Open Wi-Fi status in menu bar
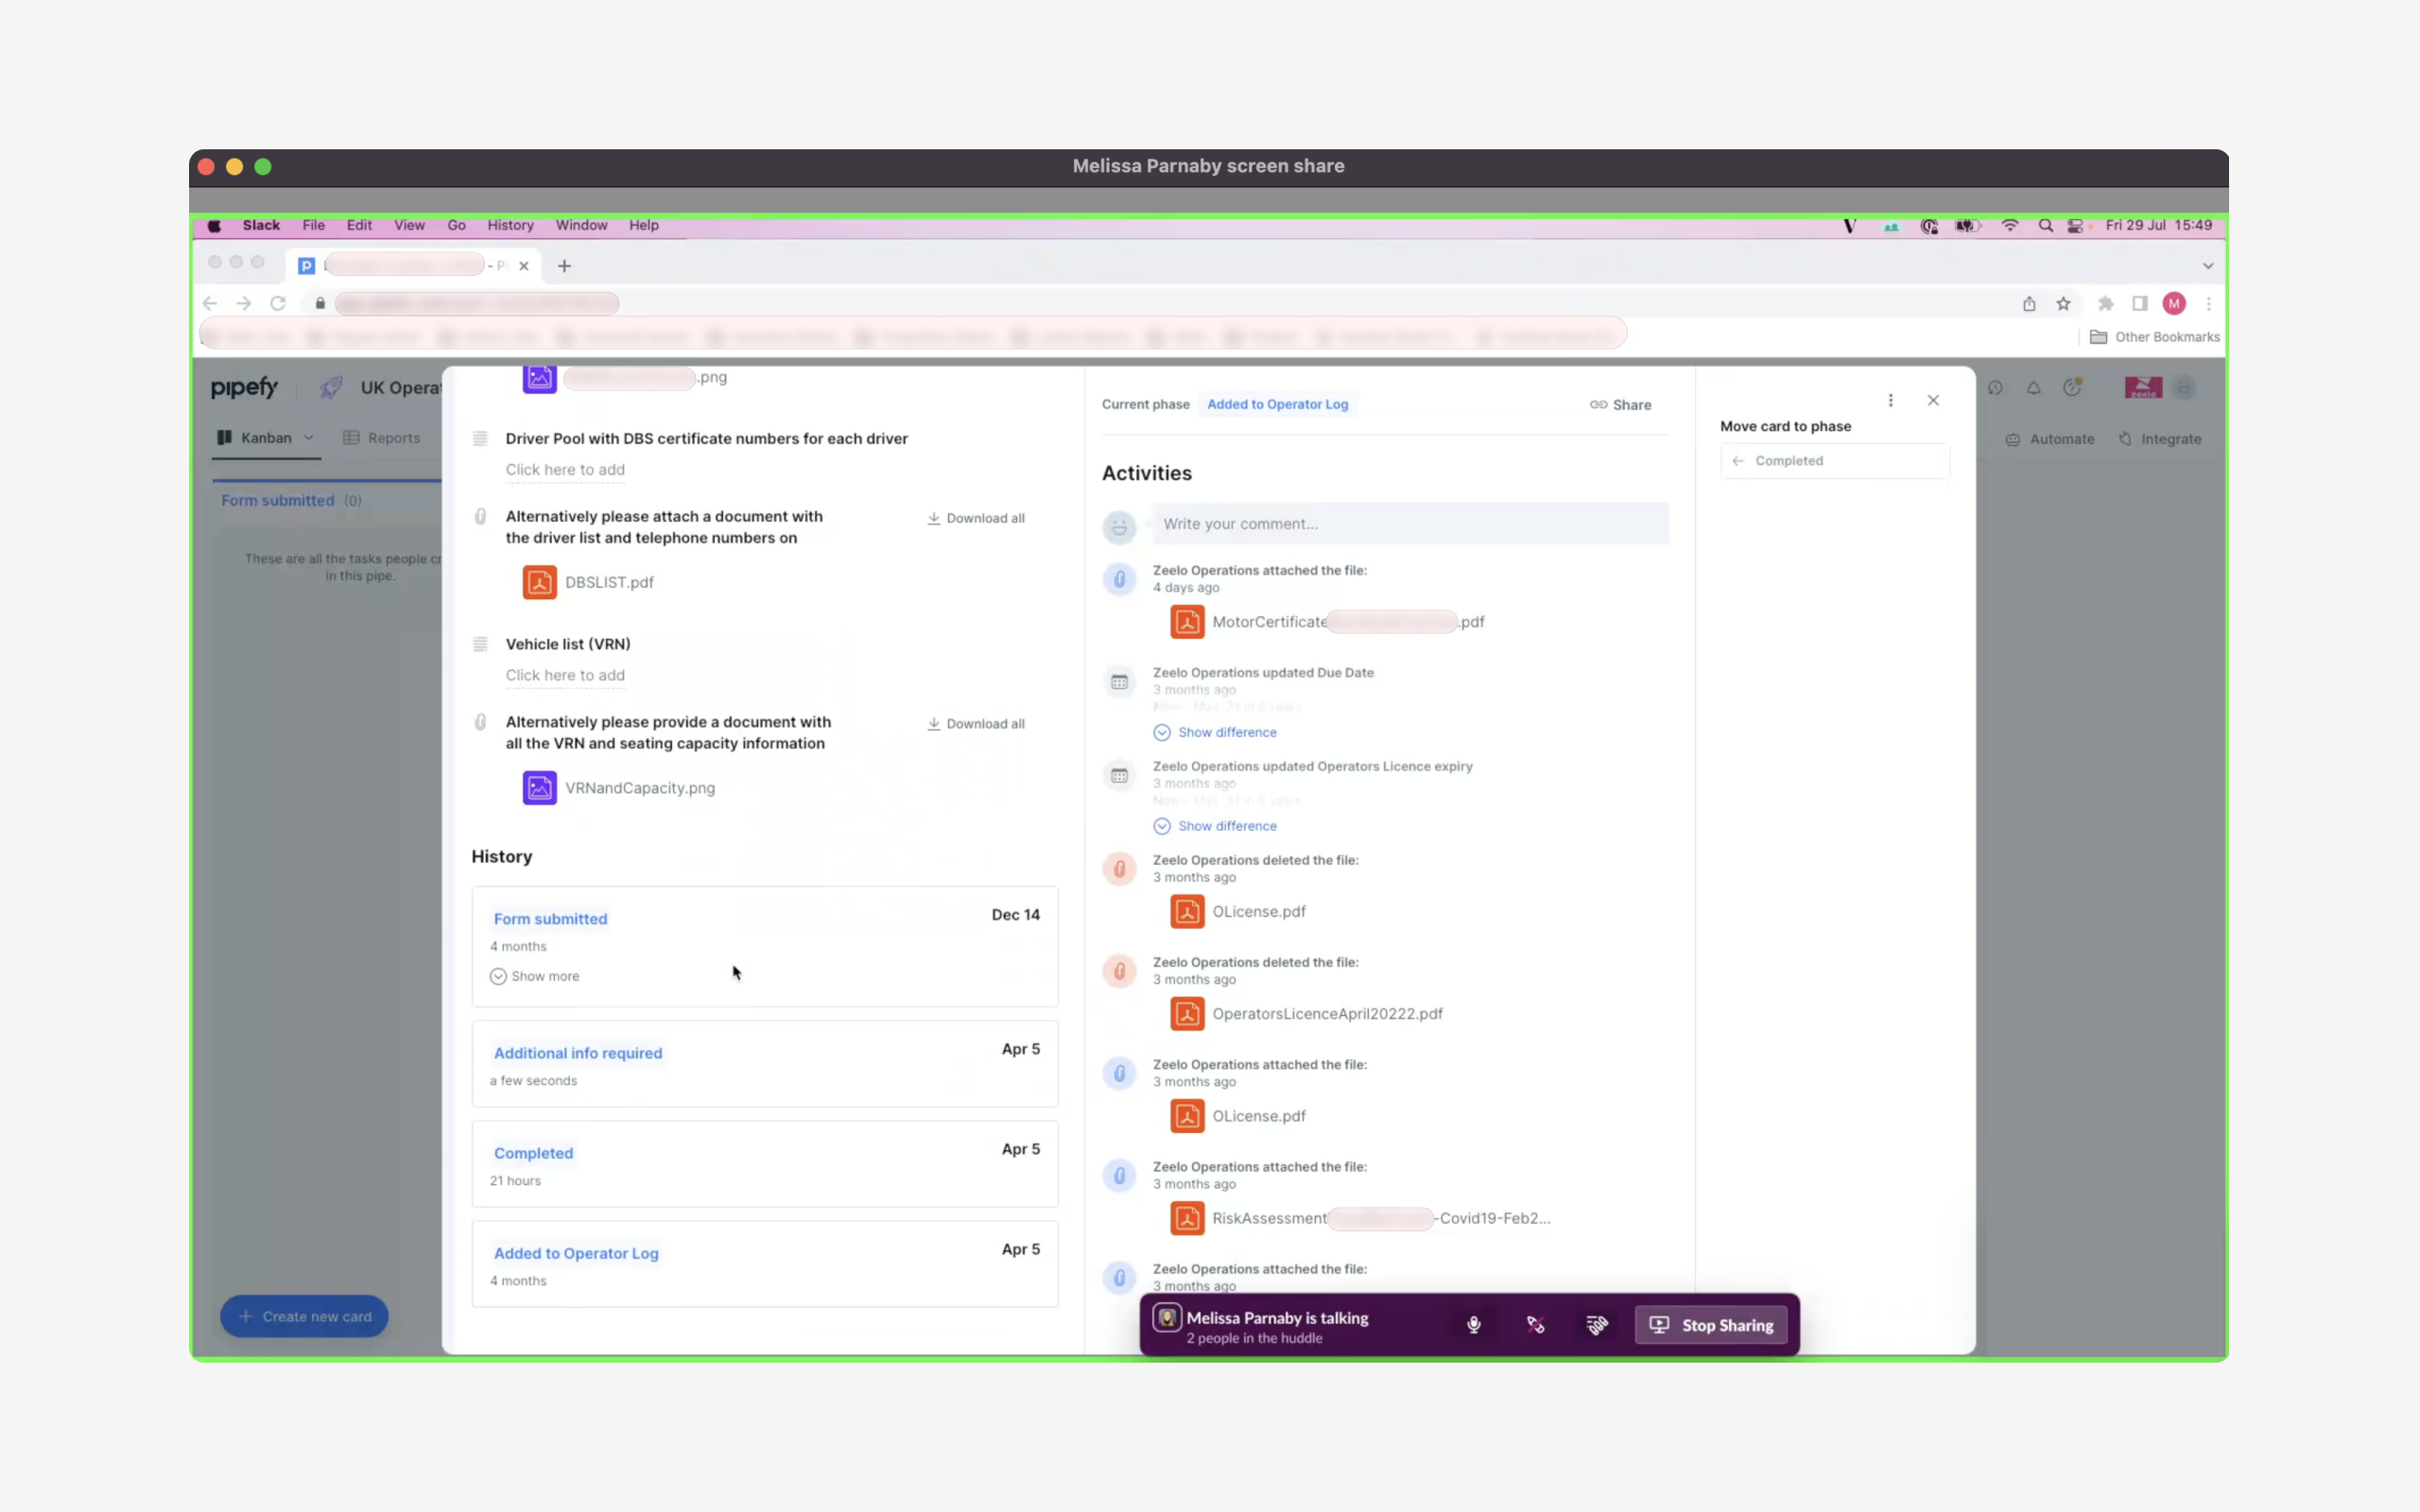Viewport: 2420px width, 1512px height. (x=2010, y=225)
